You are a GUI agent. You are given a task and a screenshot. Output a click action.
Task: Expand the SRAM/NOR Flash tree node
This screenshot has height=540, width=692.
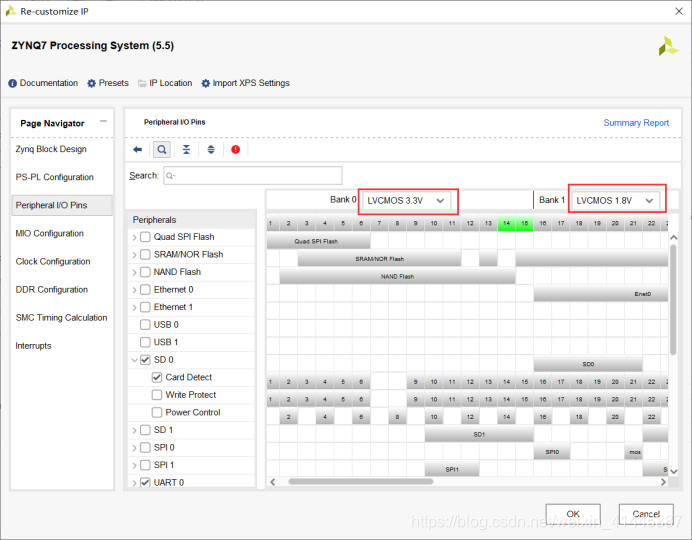(134, 255)
